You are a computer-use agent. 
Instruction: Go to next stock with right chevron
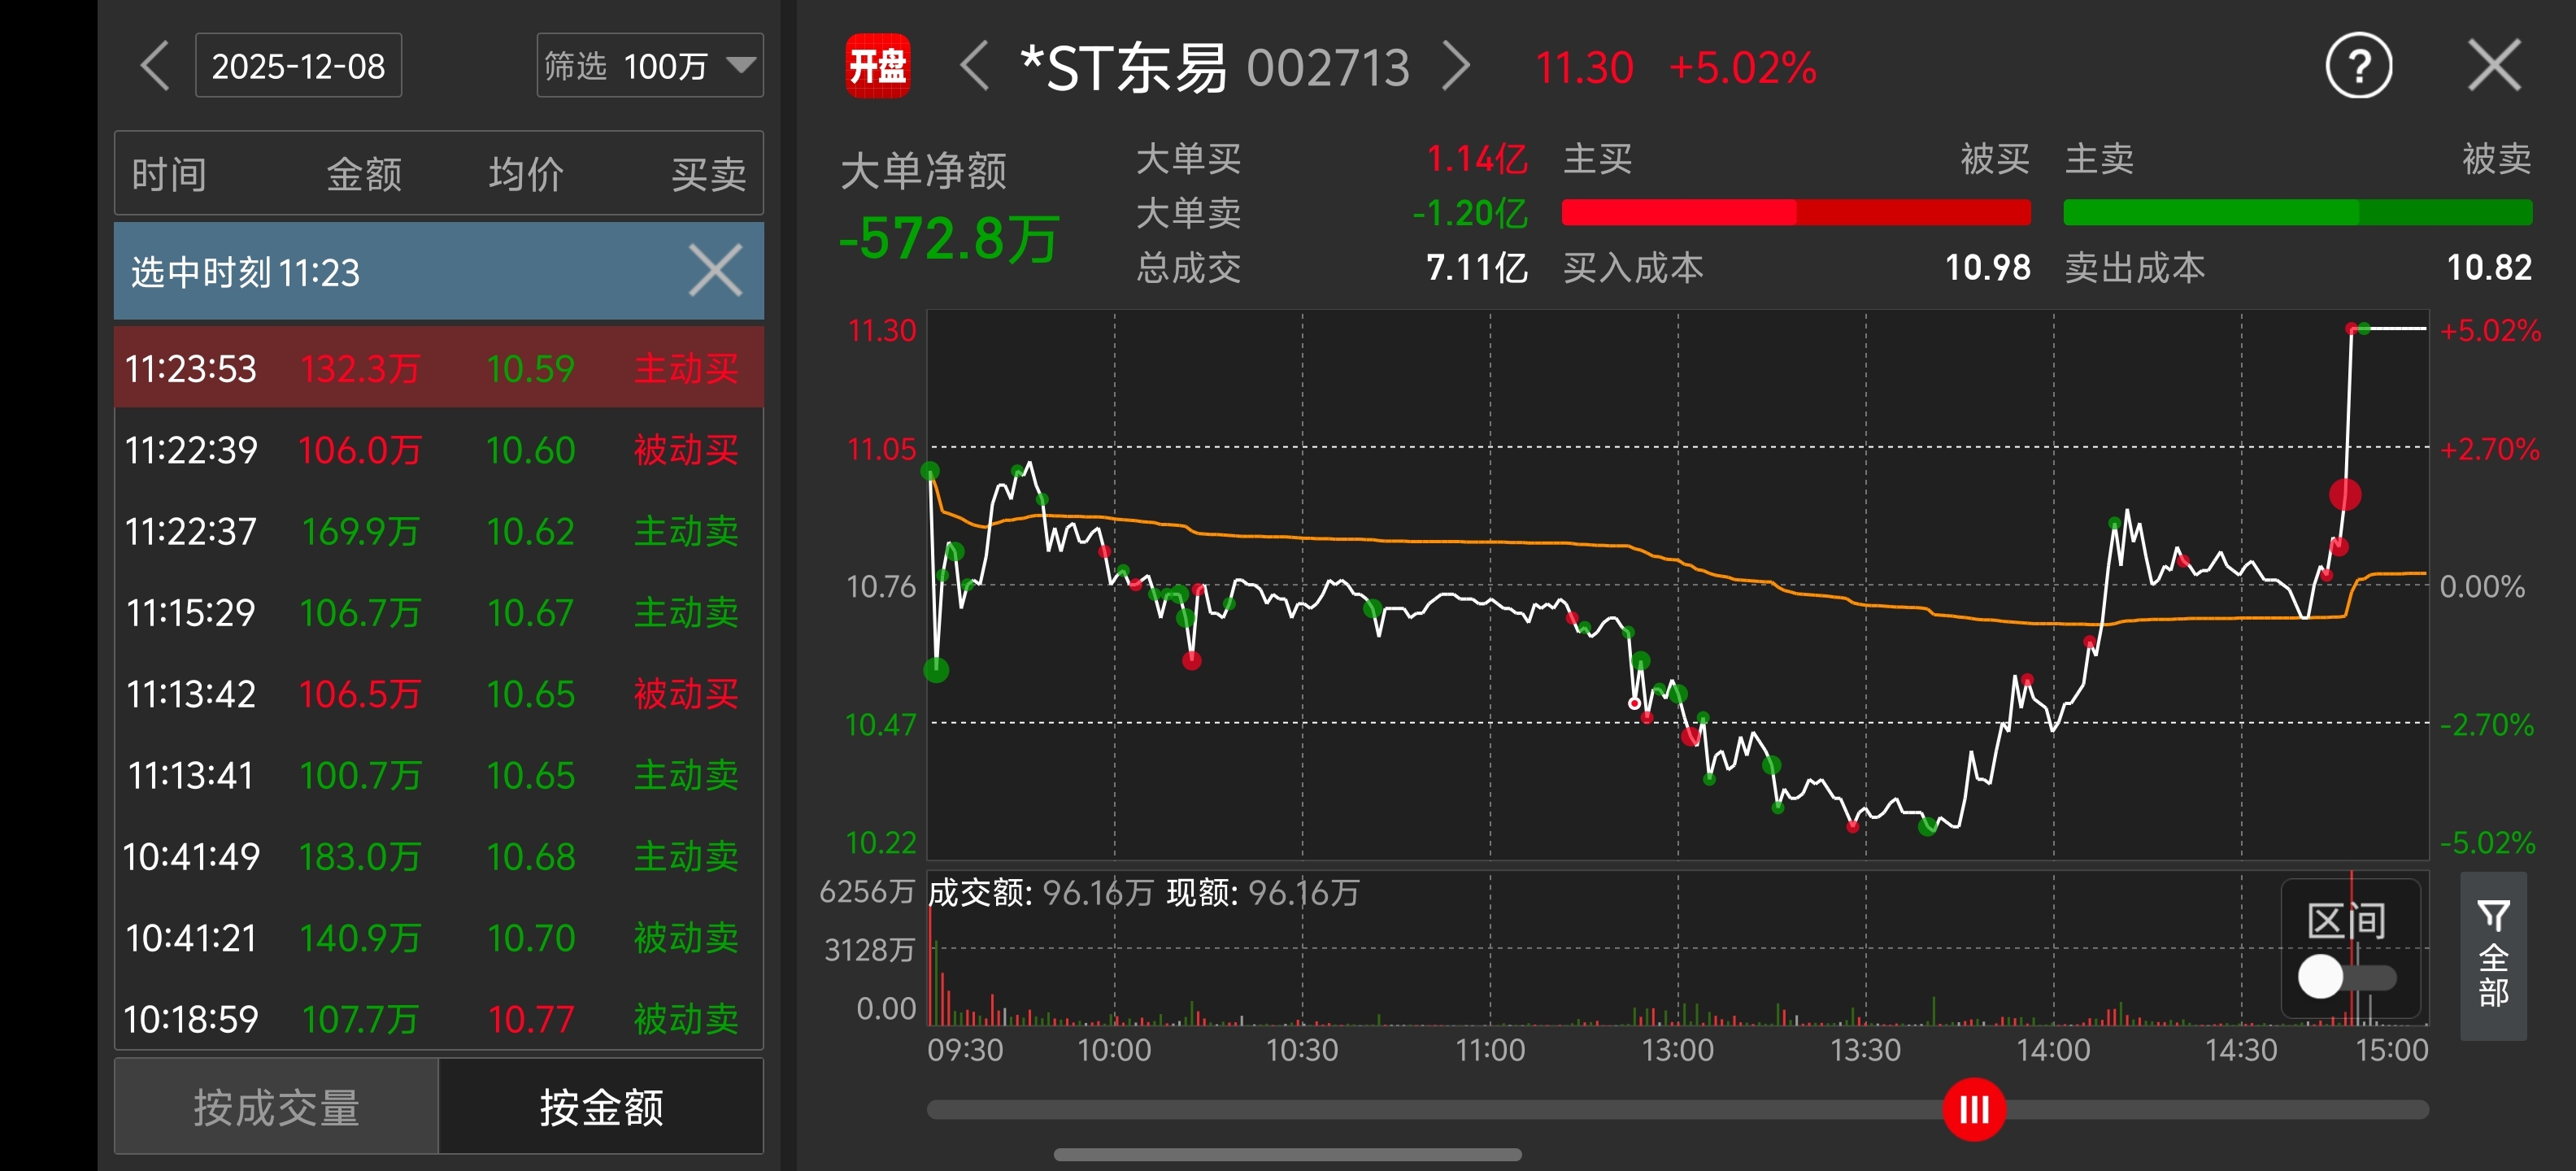click(1457, 67)
